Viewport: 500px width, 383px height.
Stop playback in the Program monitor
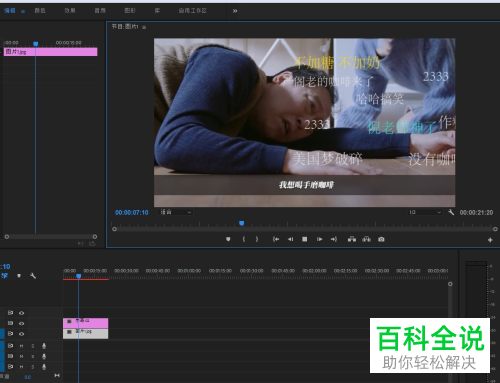point(304,239)
